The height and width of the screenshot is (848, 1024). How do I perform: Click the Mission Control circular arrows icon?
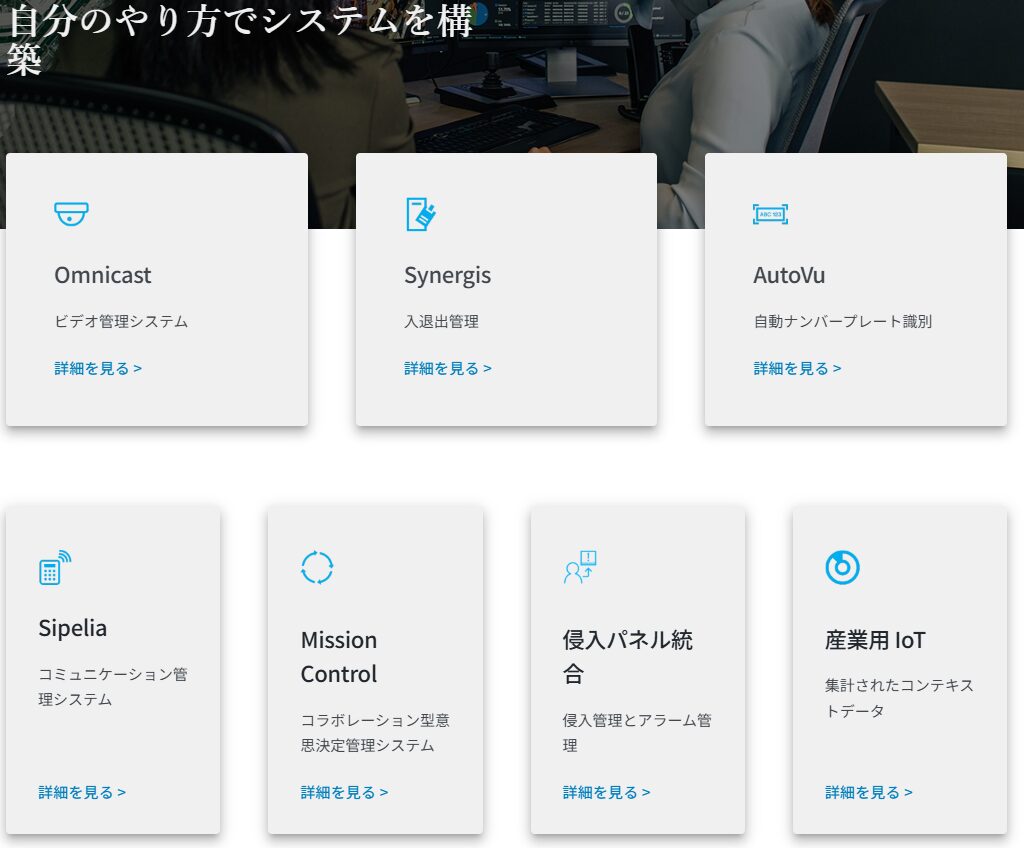(x=317, y=567)
